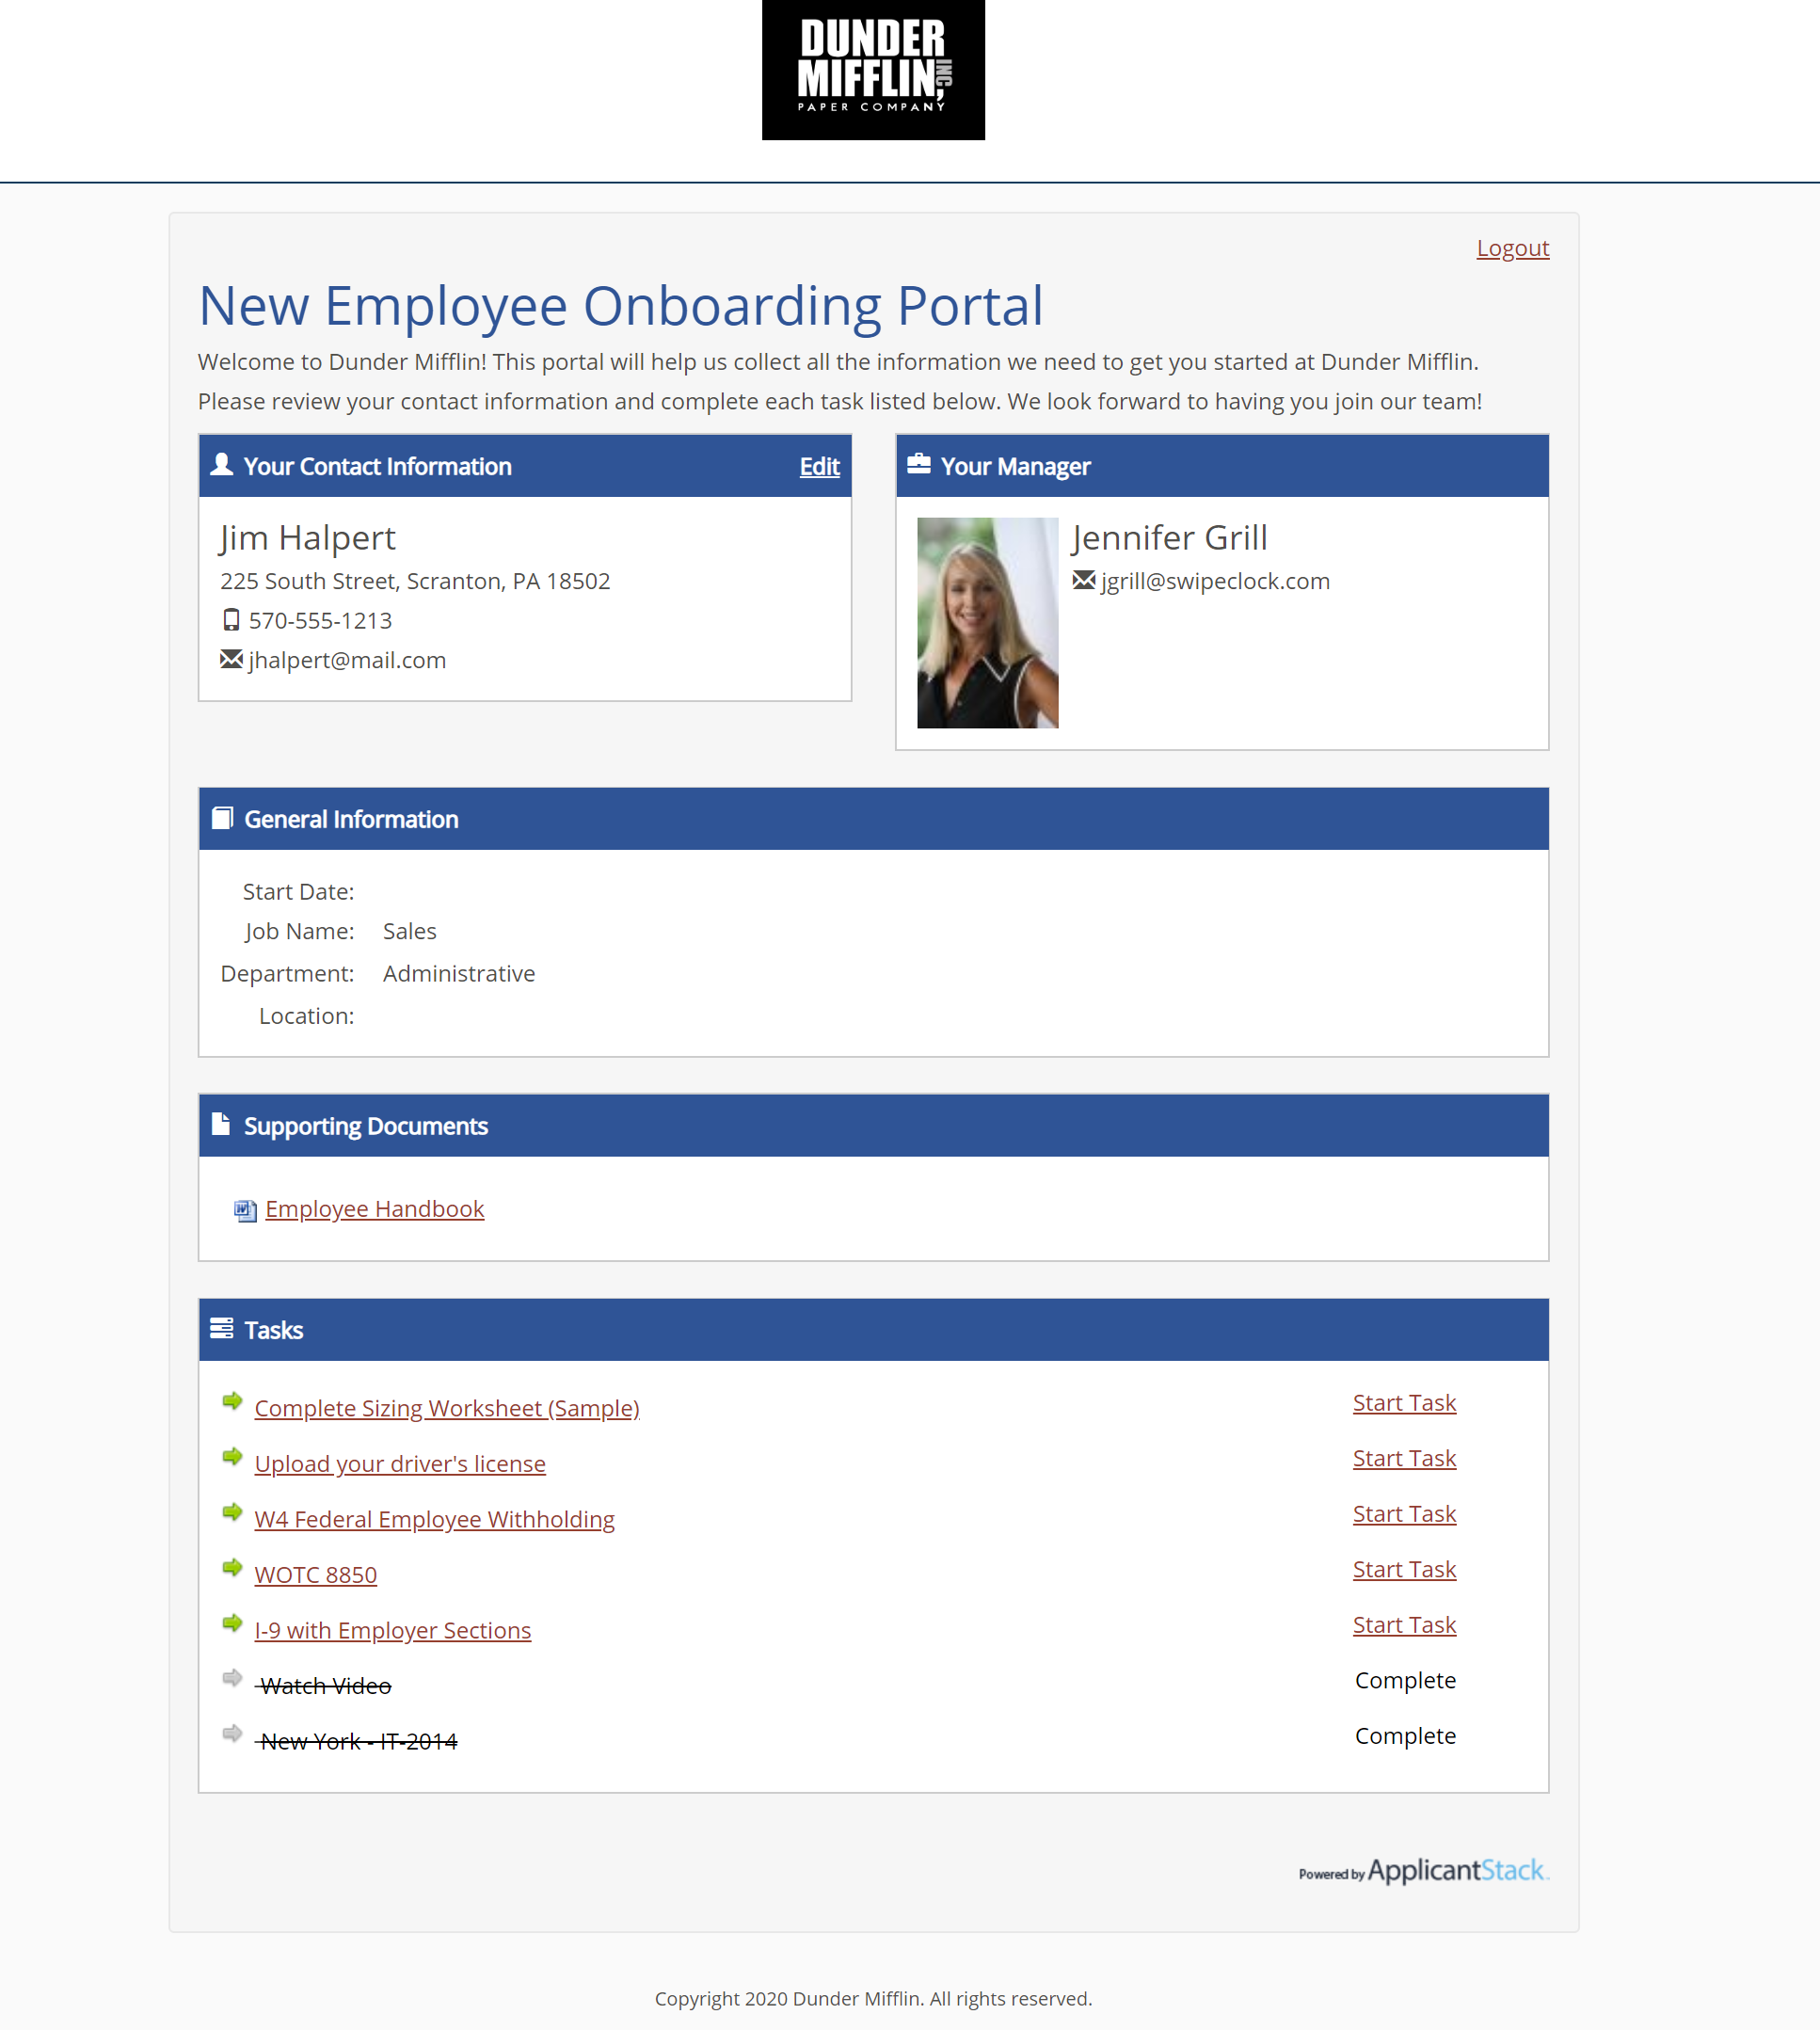The image size is (1820, 2030).
Task: Click Jennifer Grill's manager photo
Action: (987, 622)
